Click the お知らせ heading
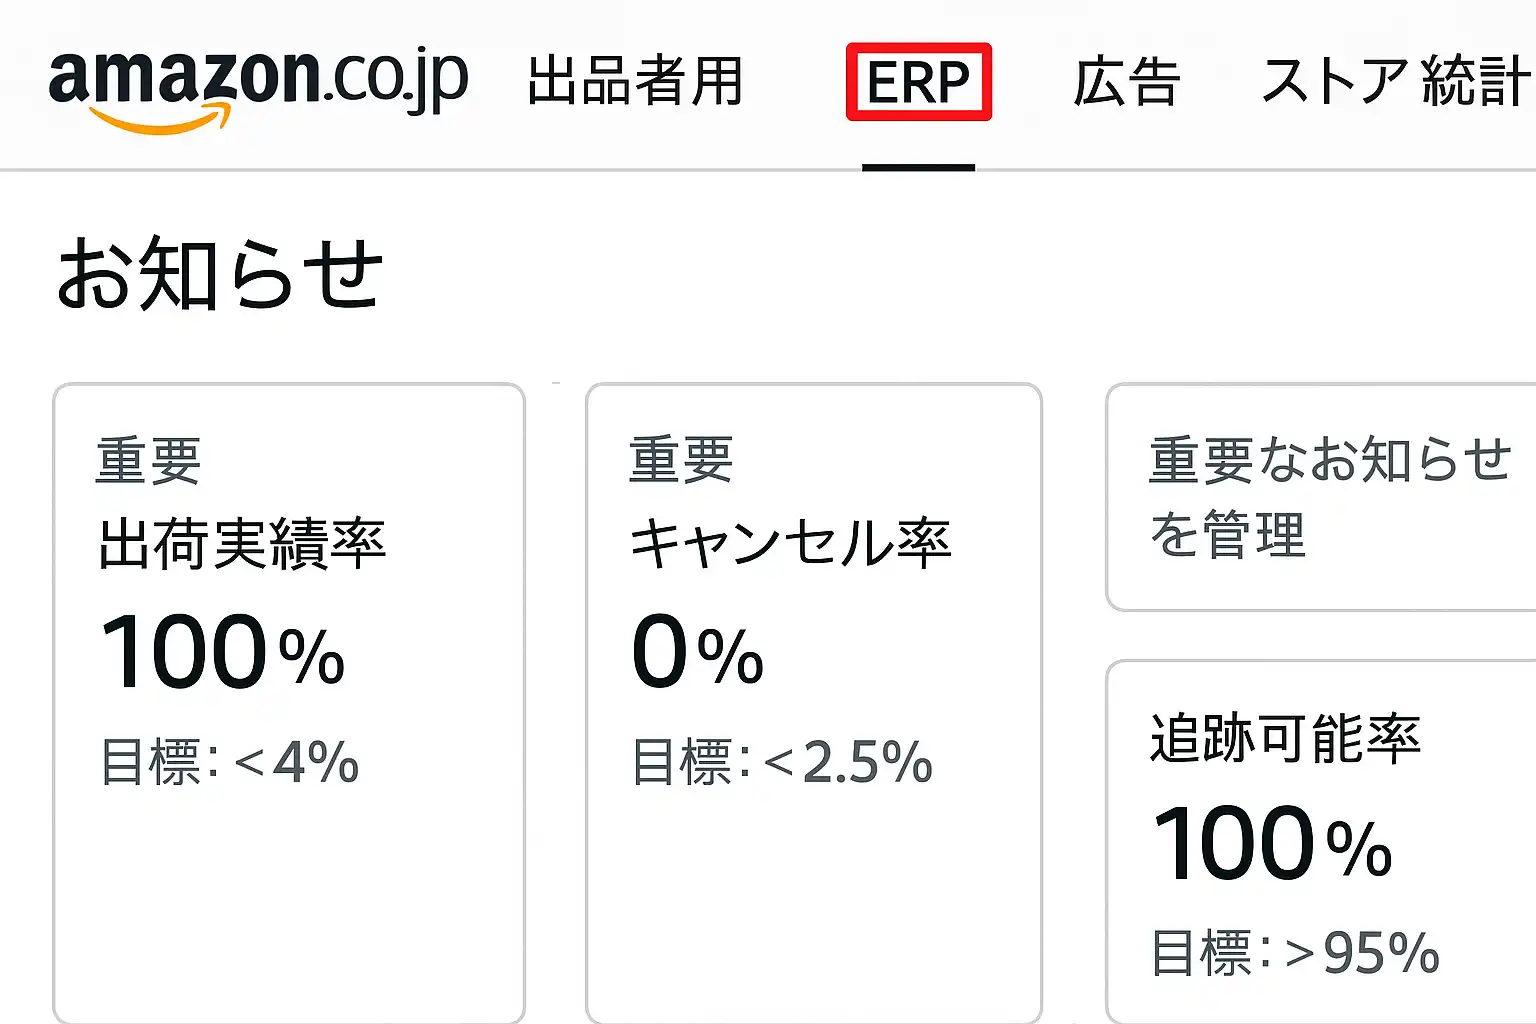This screenshot has height=1024, width=1536. coord(220,274)
